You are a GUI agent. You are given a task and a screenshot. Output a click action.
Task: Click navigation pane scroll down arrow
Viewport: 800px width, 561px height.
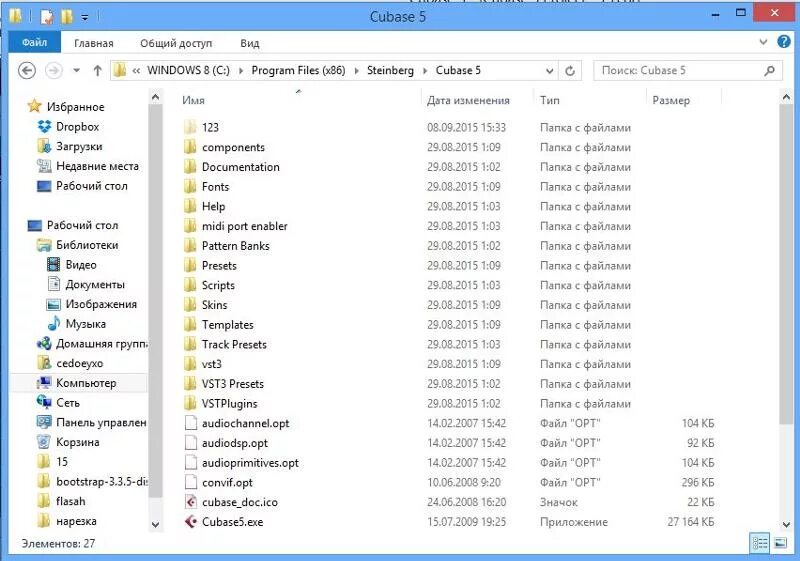pyautogui.click(x=156, y=524)
